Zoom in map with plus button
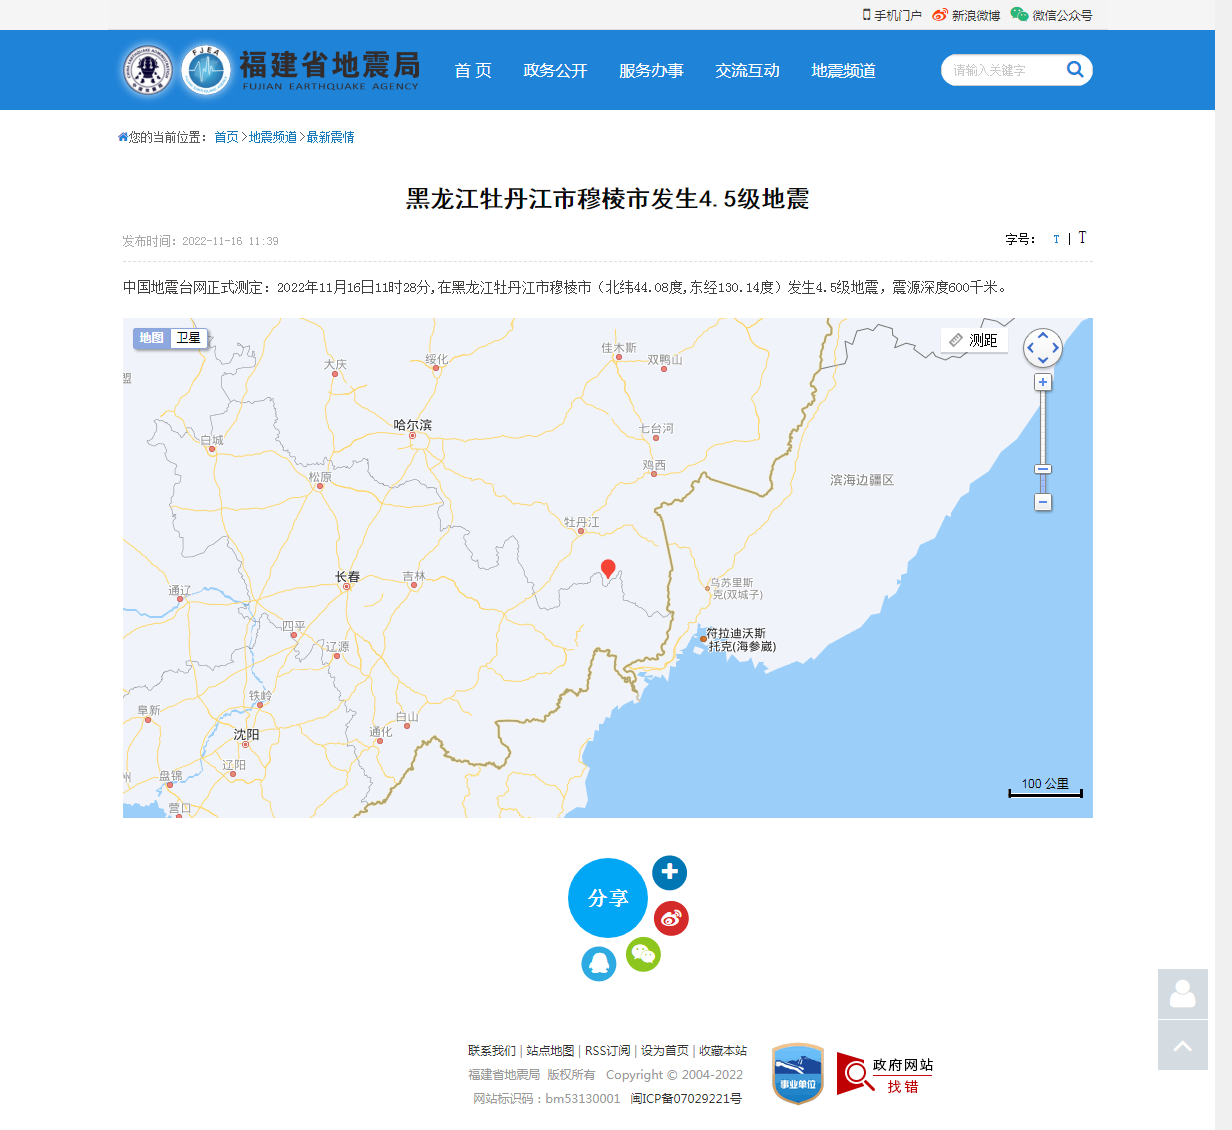Image resolution: width=1232 pixels, height=1130 pixels. point(1043,382)
